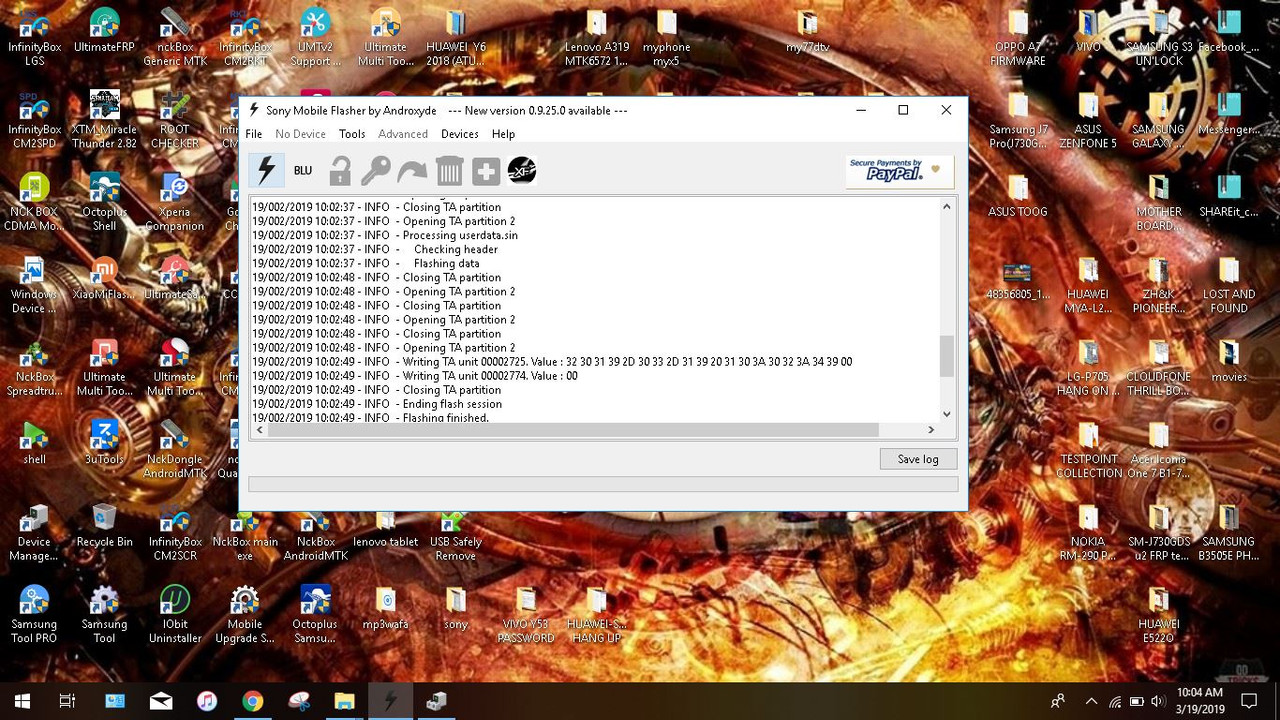Select the Samsung Tool PRO desktop icon

pyautogui.click(x=34, y=614)
